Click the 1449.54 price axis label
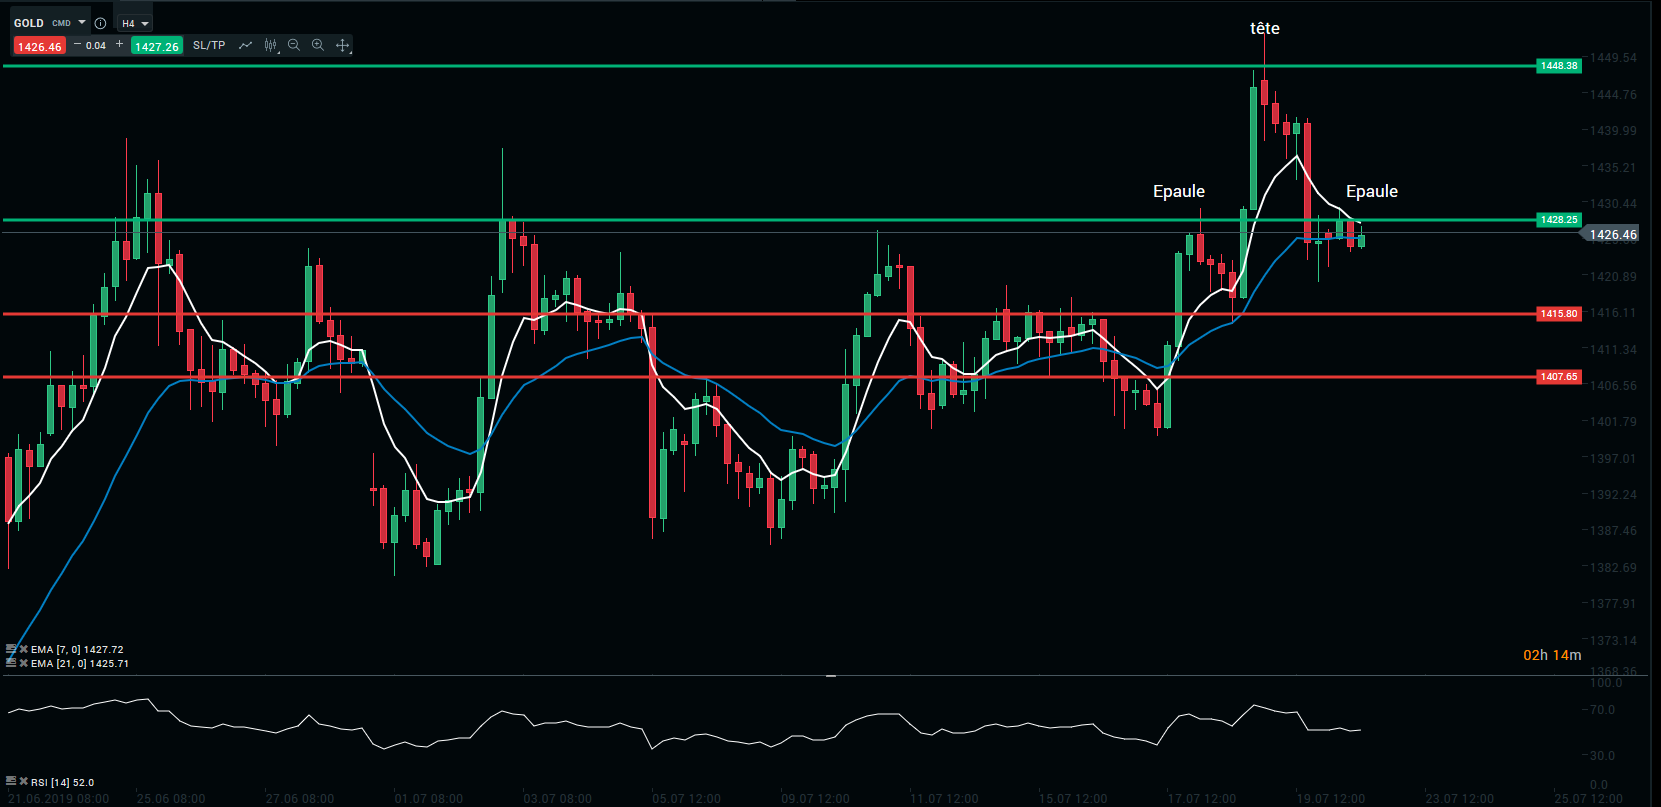1661x807 pixels. pos(1613,58)
